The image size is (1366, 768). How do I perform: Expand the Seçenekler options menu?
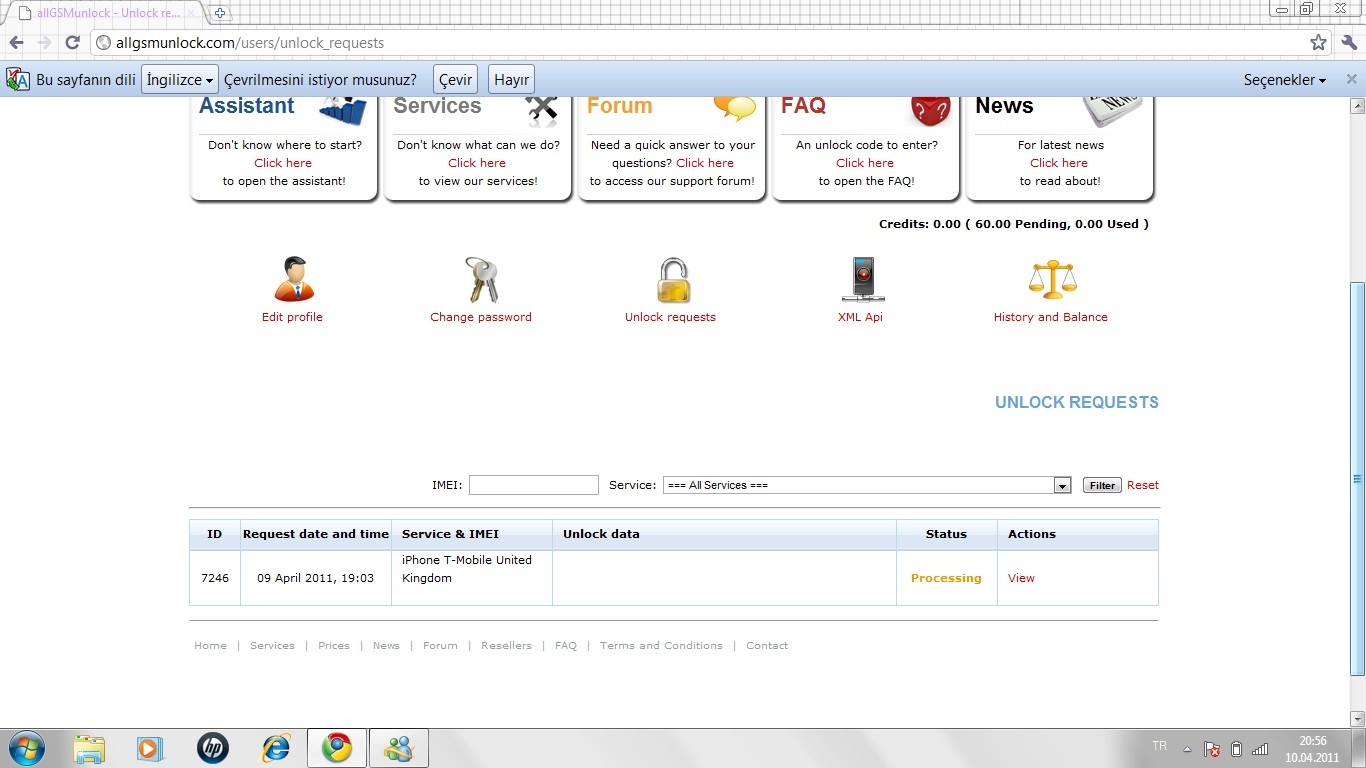tap(1284, 80)
